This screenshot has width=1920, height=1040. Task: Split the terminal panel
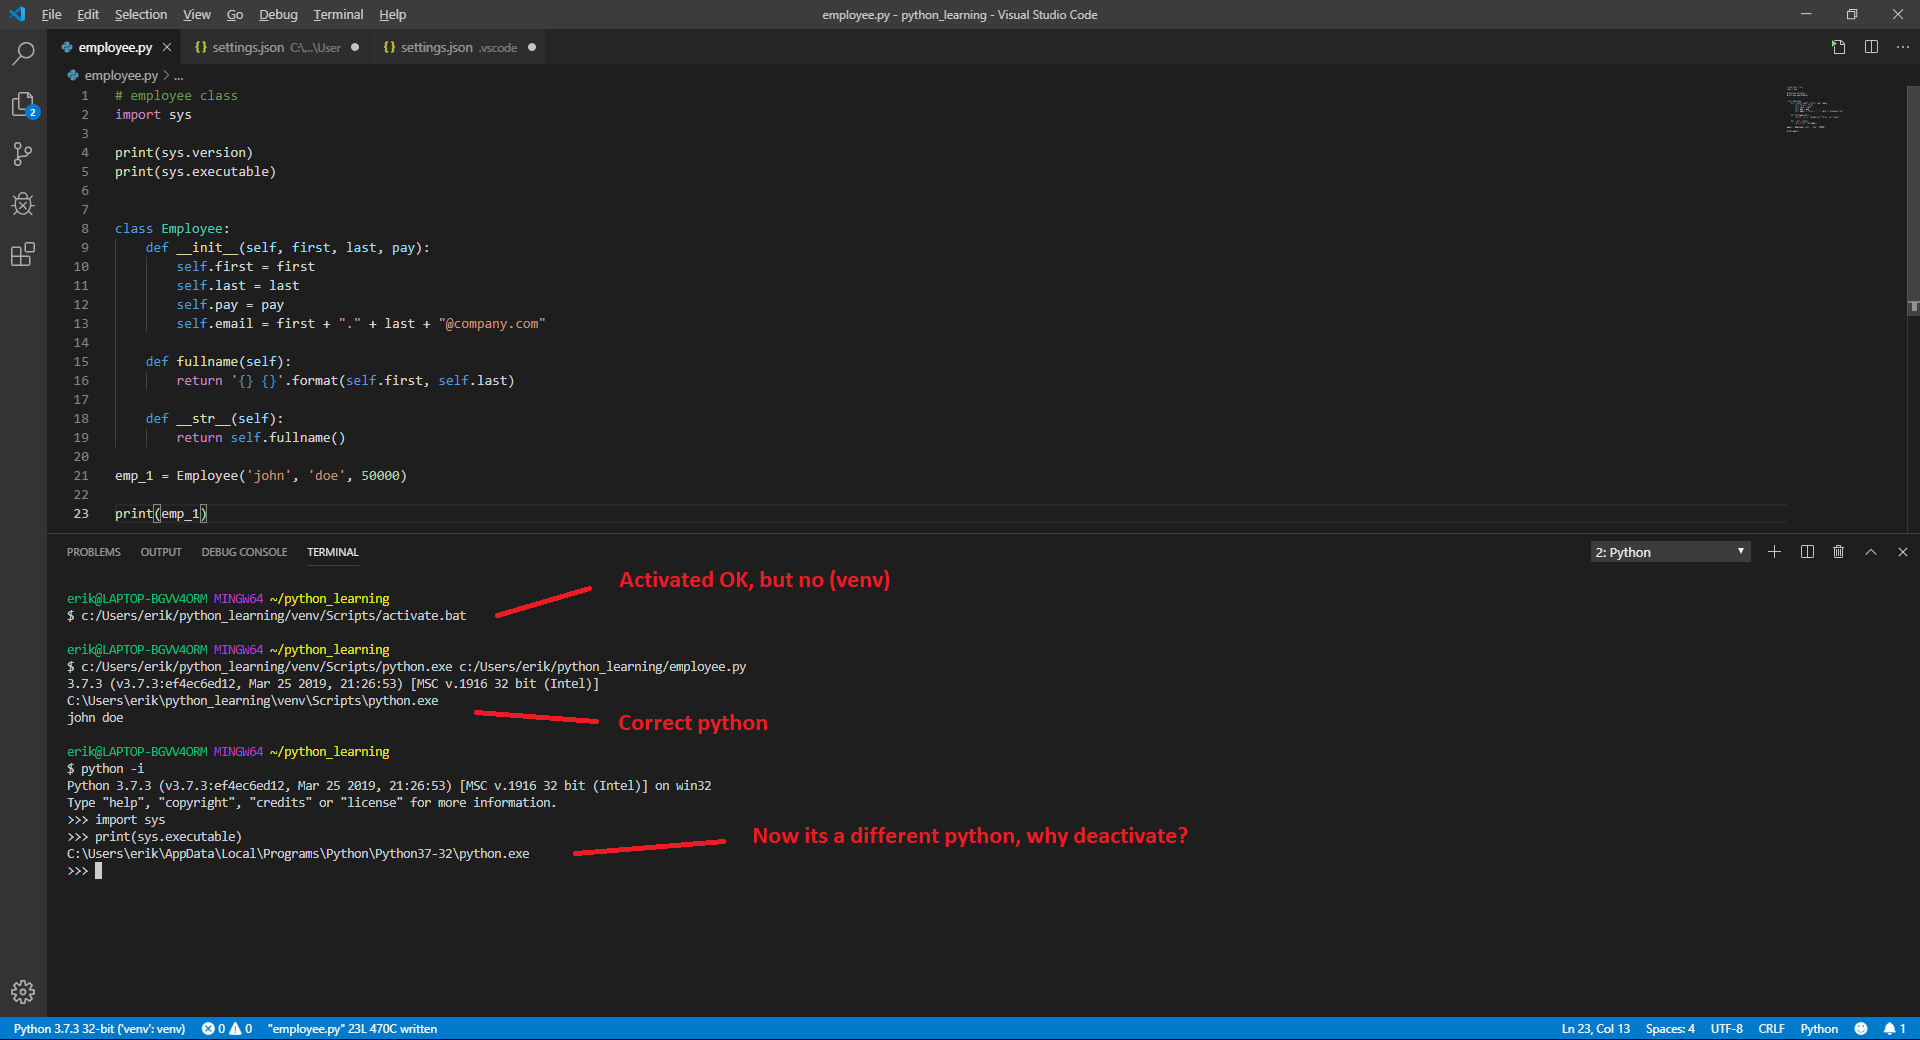(1806, 551)
